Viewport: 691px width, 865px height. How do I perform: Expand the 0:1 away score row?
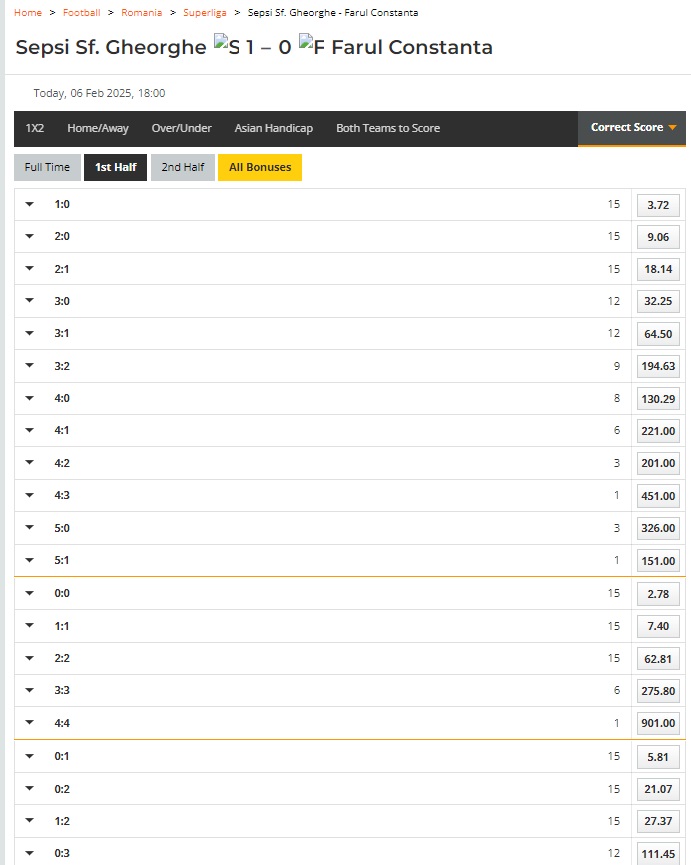pos(30,757)
